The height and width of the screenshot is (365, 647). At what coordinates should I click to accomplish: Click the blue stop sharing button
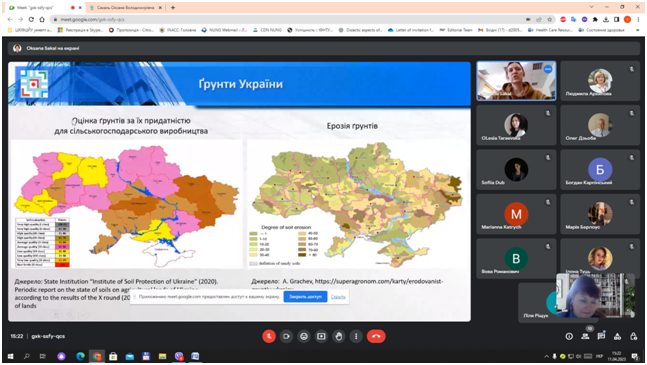305,297
